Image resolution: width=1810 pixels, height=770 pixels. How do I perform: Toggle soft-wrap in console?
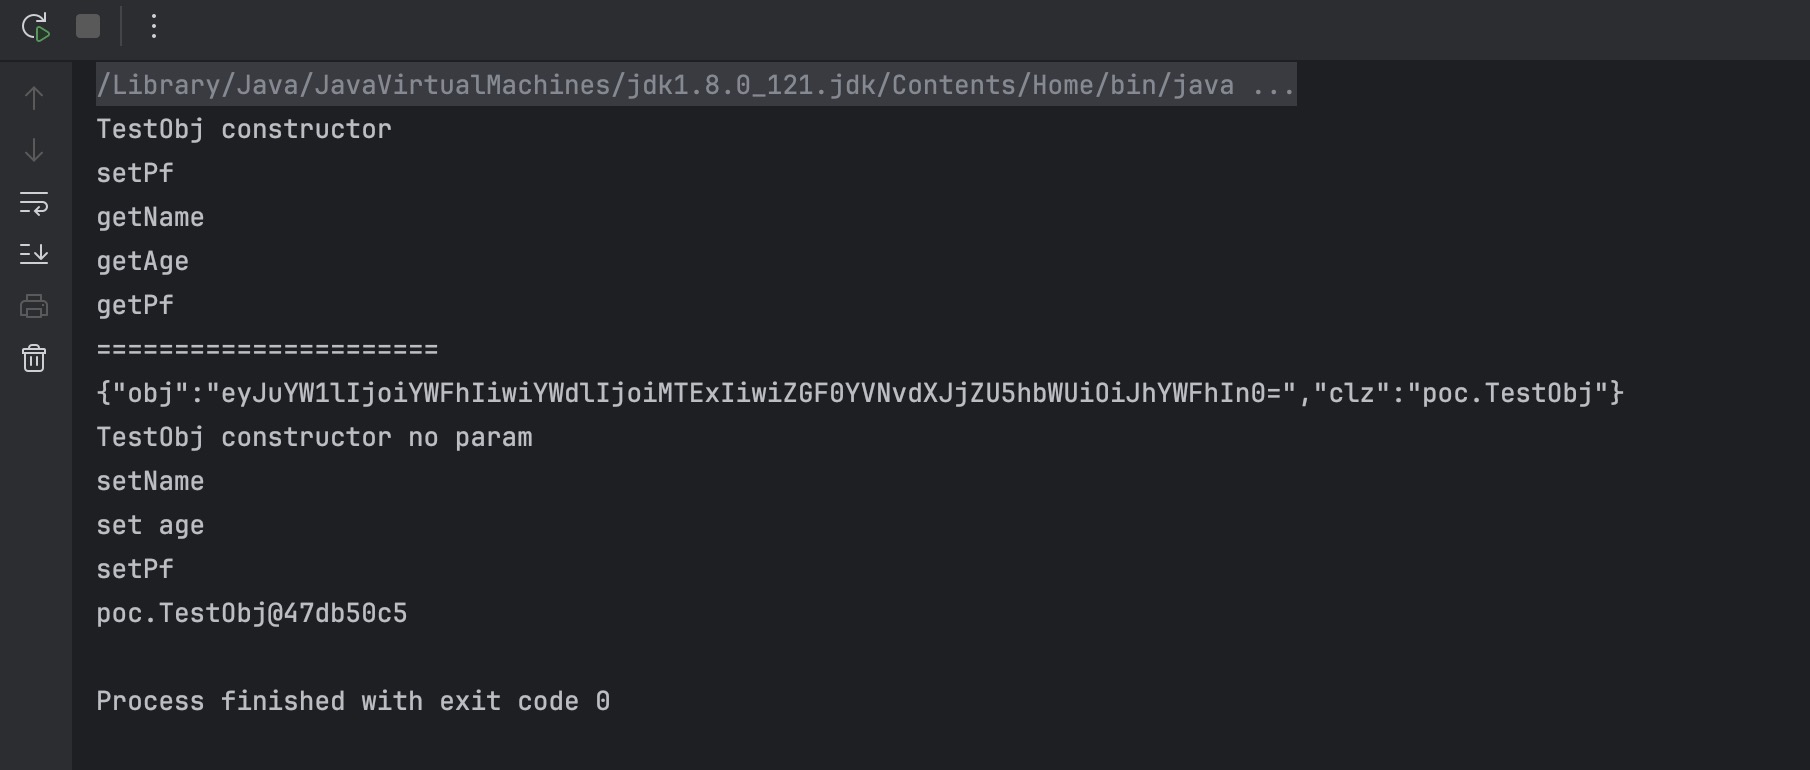tap(34, 203)
